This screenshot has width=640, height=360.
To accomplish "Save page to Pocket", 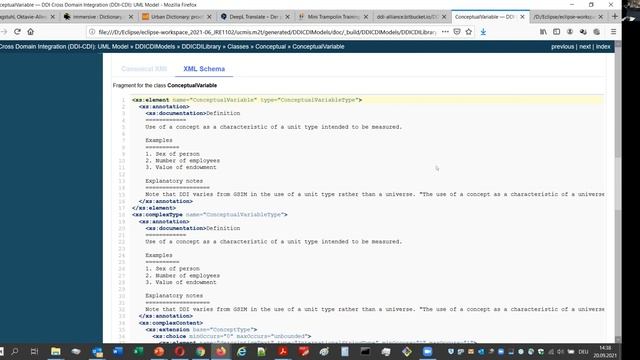I will tap(457, 32).
